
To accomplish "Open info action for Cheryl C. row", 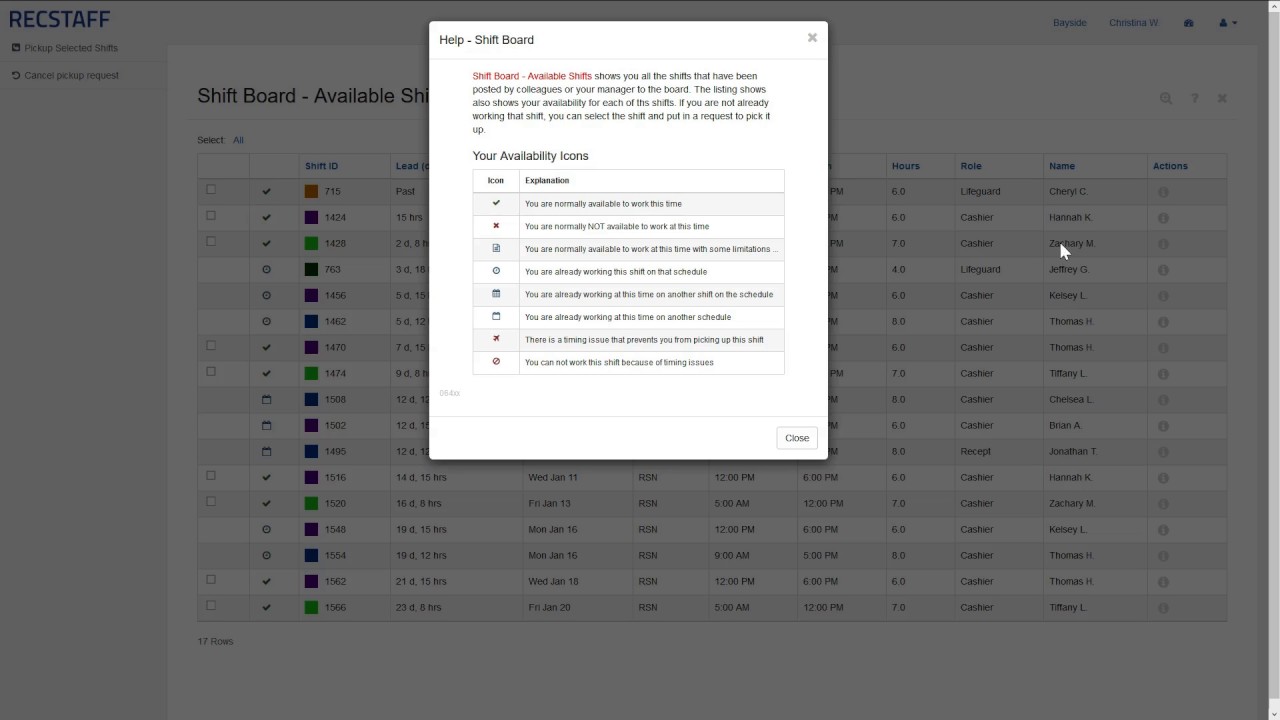I will point(1163,192).
